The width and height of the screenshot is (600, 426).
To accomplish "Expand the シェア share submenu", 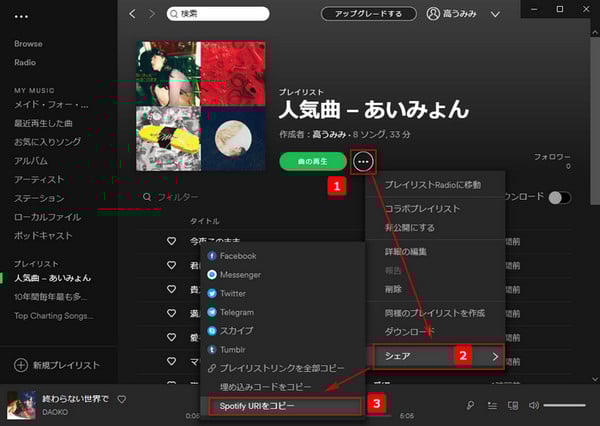I will [x=439, y=356].
